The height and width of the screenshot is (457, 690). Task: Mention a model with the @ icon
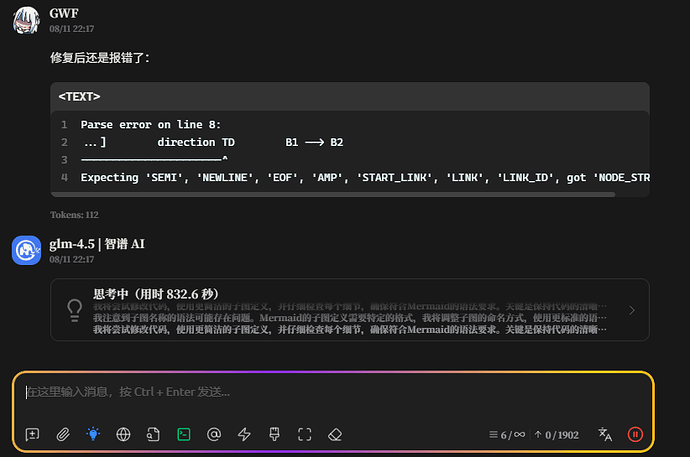(x=214, y=435)
